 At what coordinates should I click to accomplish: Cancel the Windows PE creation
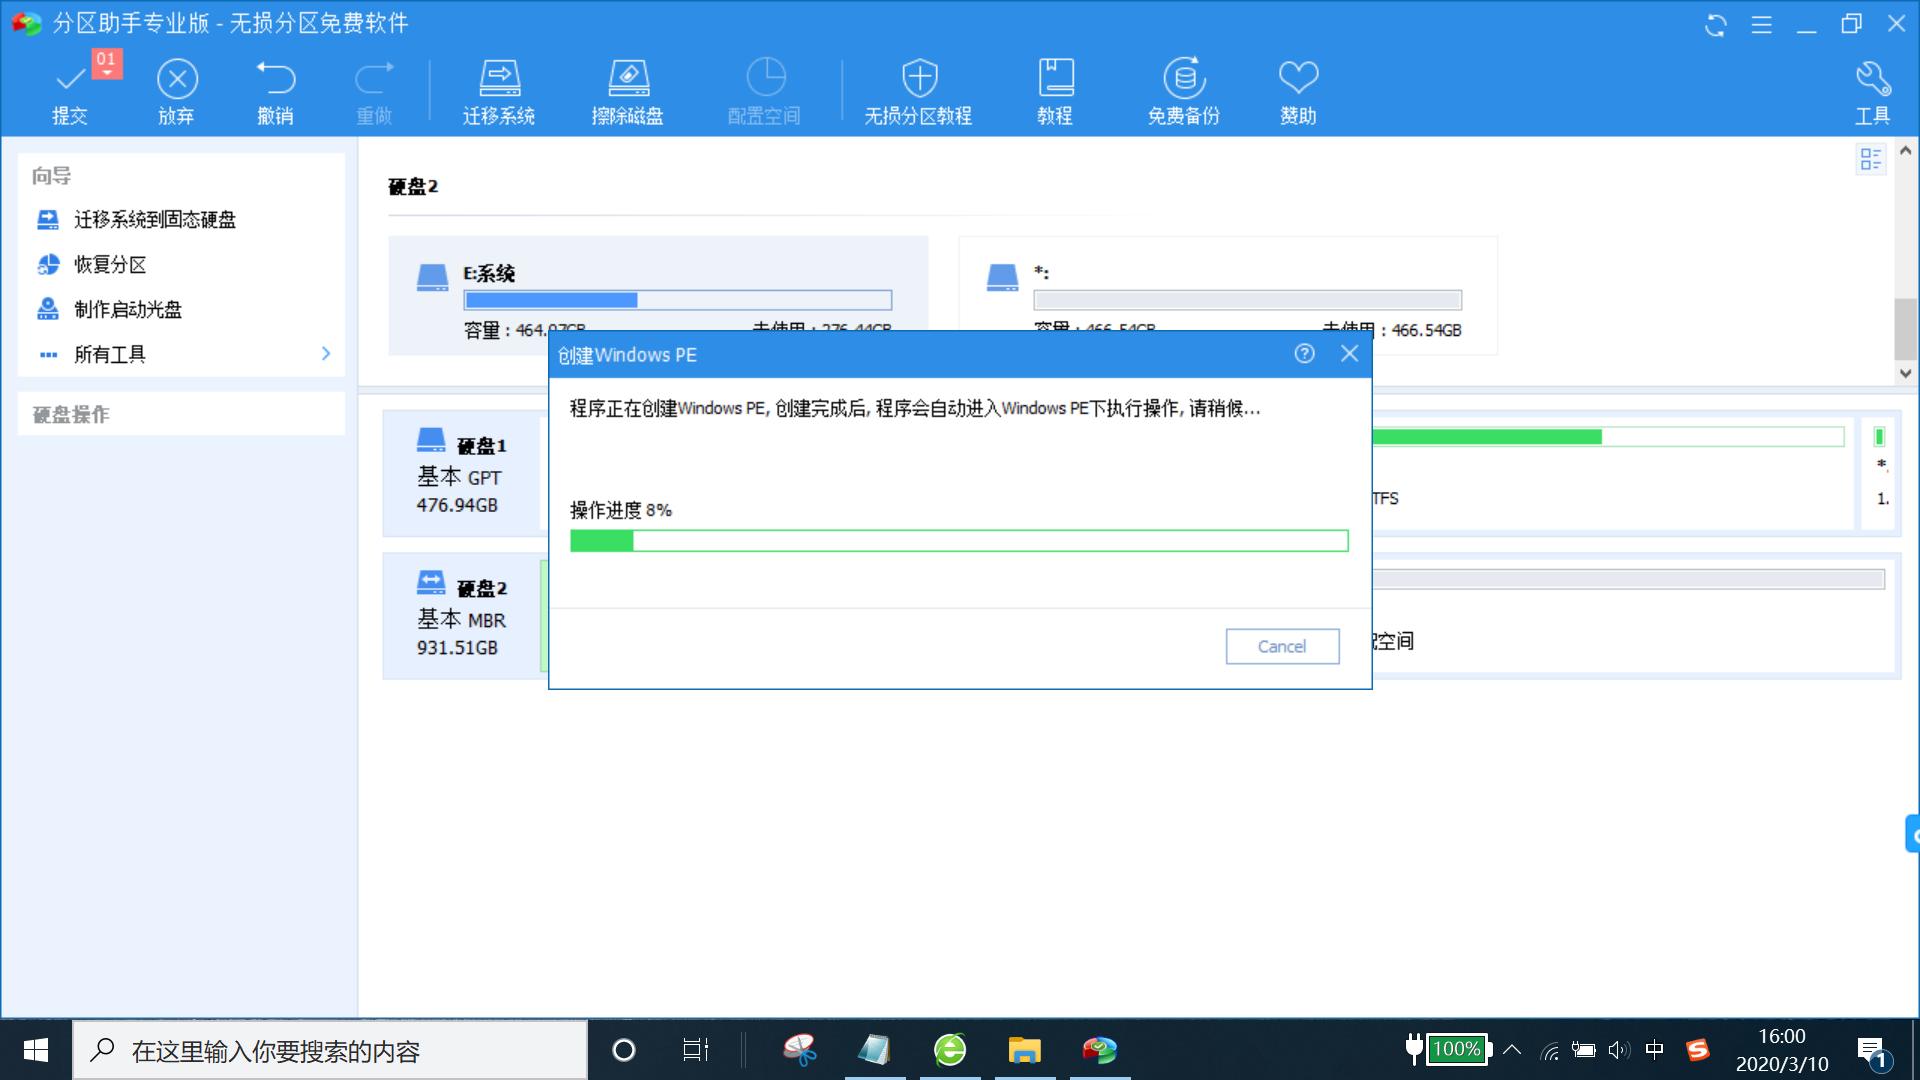(x=1281, y=646)
